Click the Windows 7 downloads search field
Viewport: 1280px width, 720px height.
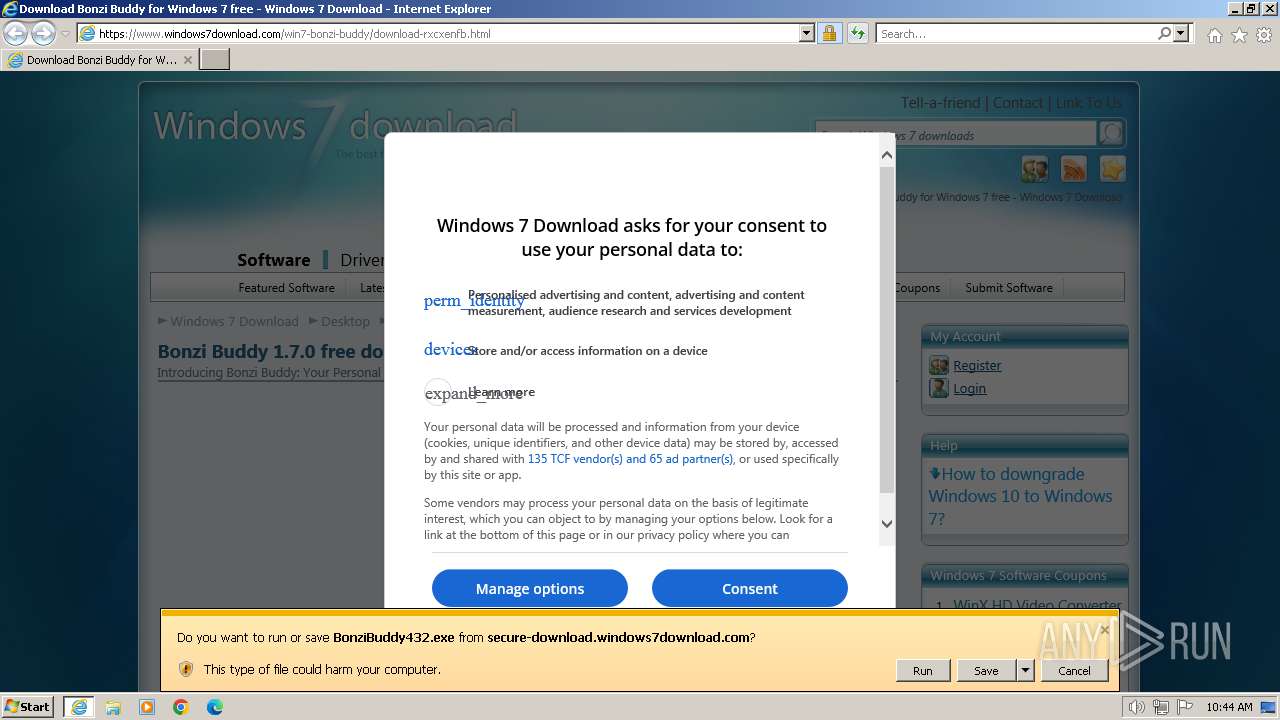point(956,135)
